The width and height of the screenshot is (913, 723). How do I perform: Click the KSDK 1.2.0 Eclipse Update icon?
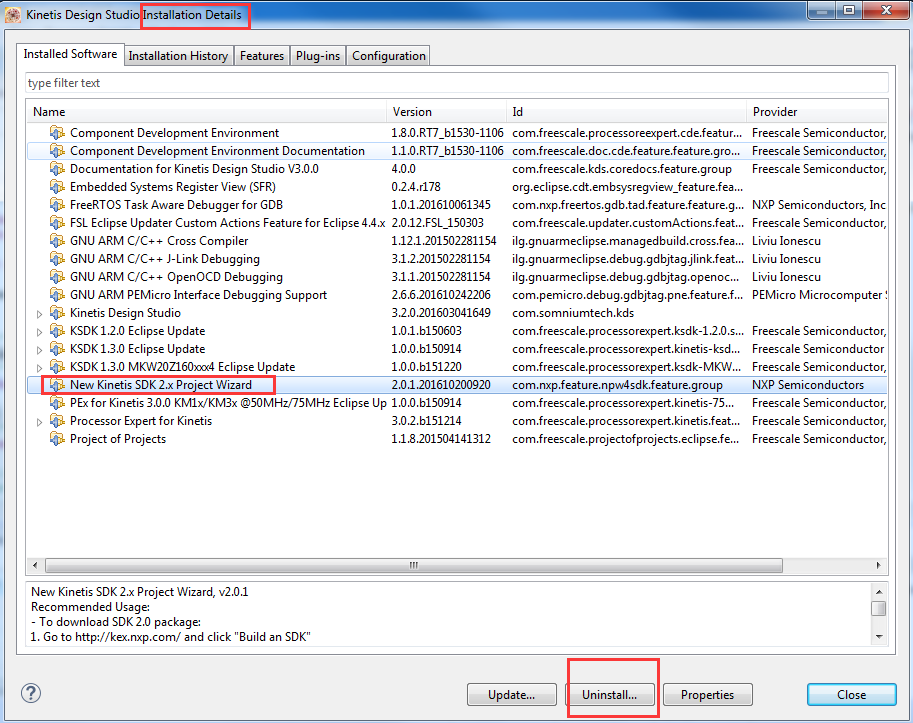coord(56,331)
